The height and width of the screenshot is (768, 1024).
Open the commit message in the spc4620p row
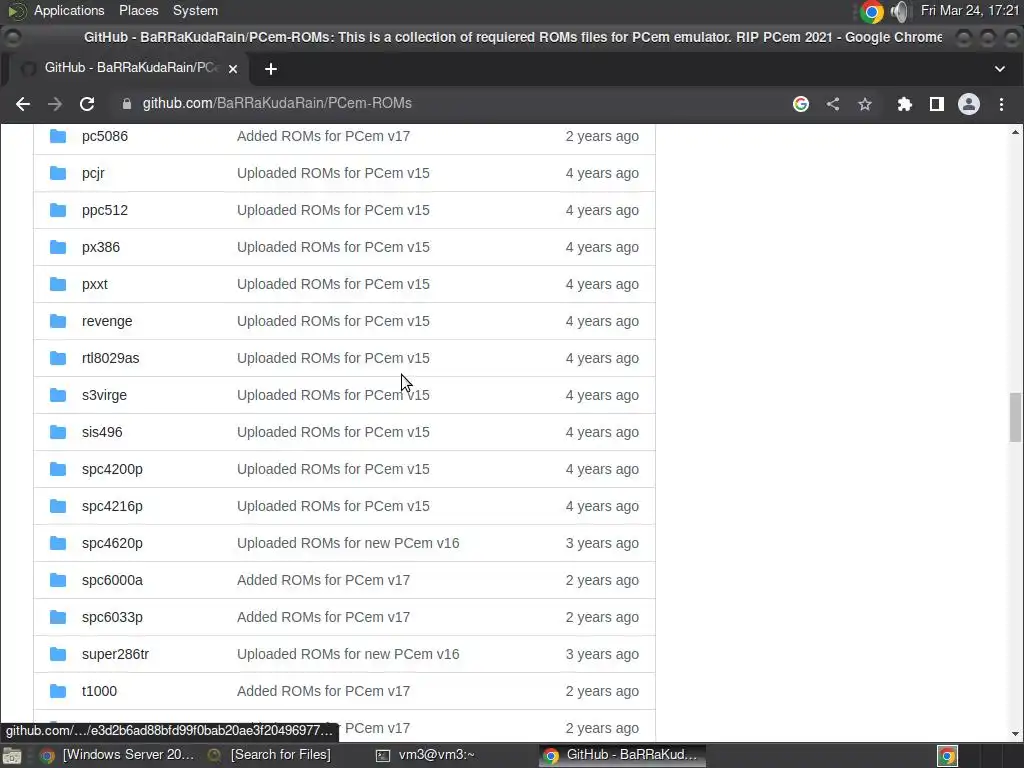[x=348, y=543]
